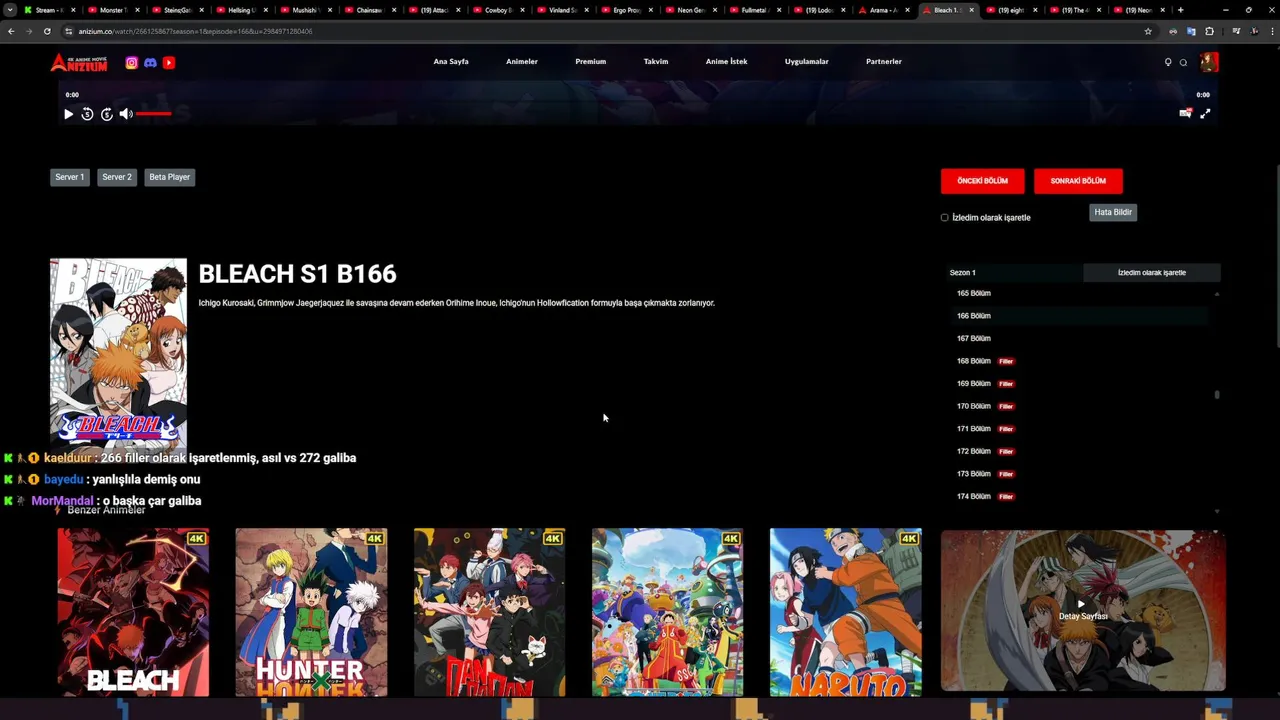Open the Anizium Instagram page icon
This screenshot has height=720, width=1280.
coord(131,62)
